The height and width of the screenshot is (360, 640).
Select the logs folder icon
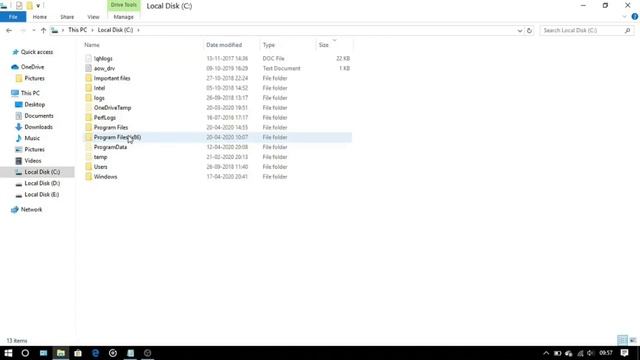(x=89, y=98)
